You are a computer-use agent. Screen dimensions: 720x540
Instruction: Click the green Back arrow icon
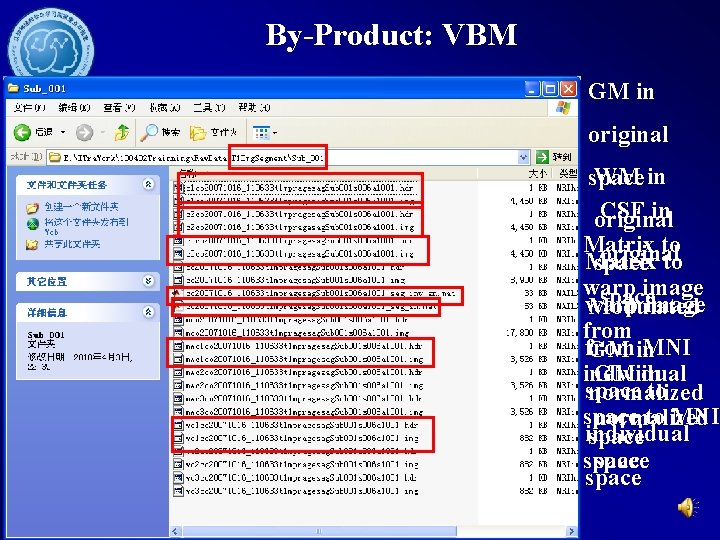pos(22,133)
